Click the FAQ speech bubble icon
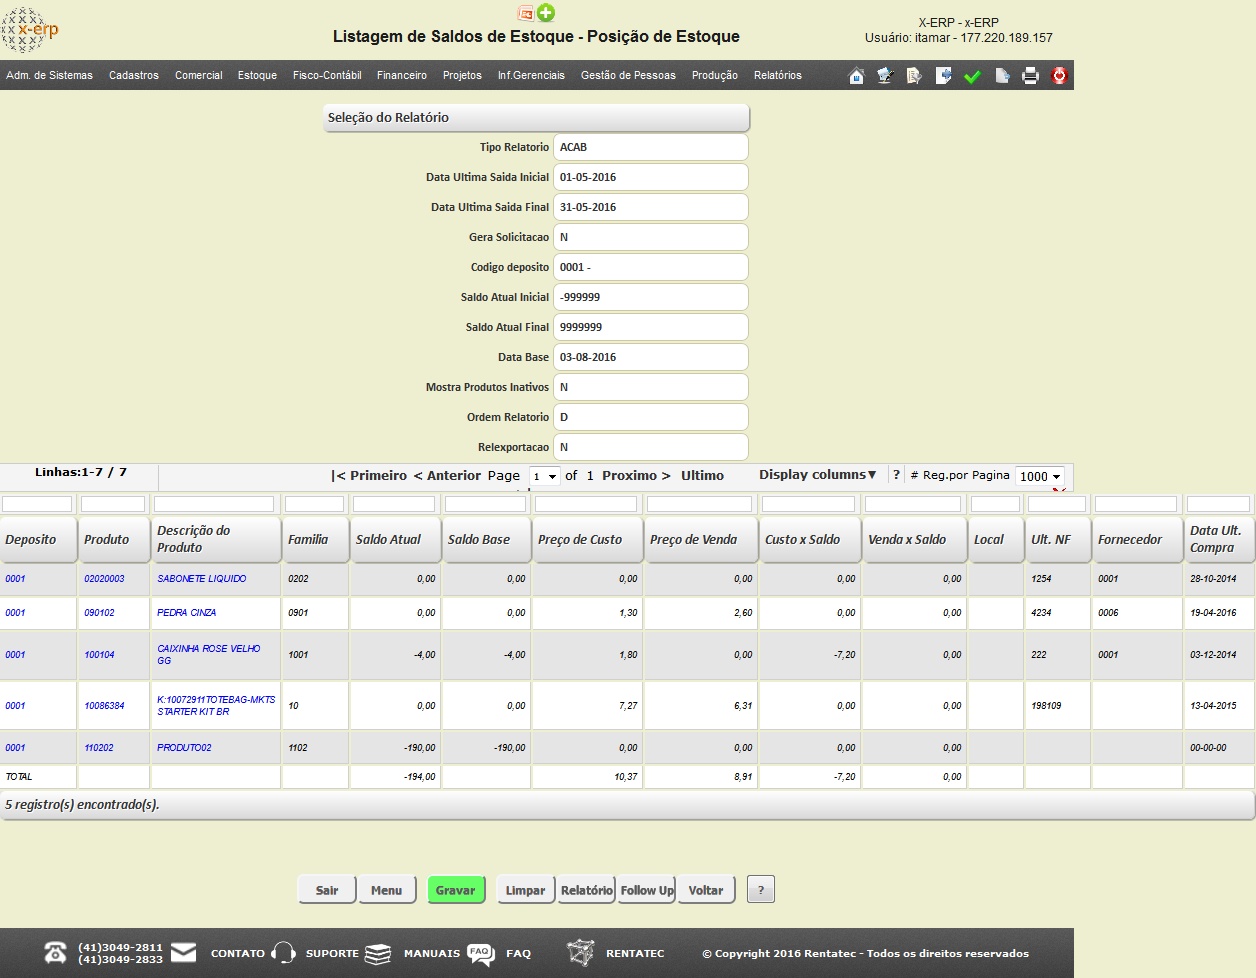 click(x=481, y=954)
